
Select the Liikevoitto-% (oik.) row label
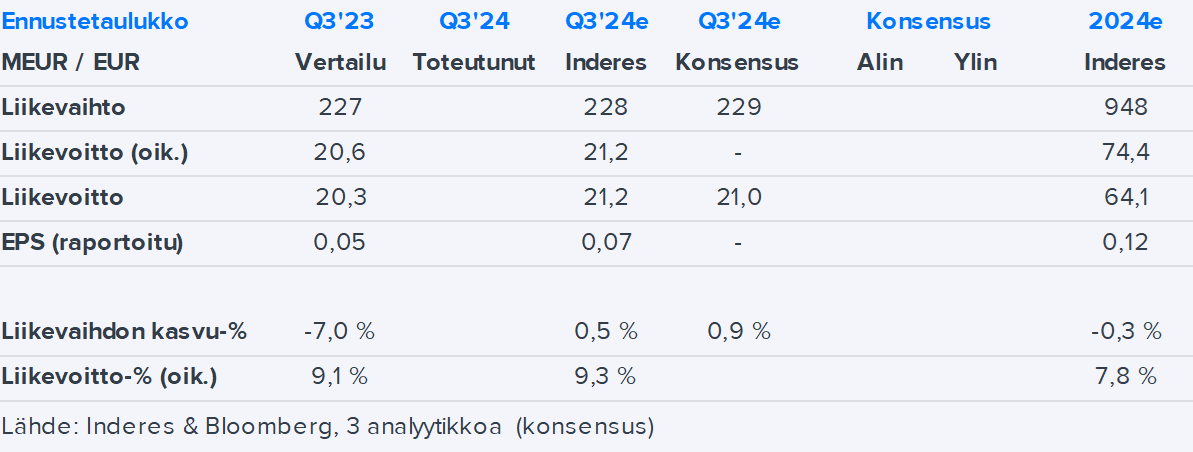110,376
